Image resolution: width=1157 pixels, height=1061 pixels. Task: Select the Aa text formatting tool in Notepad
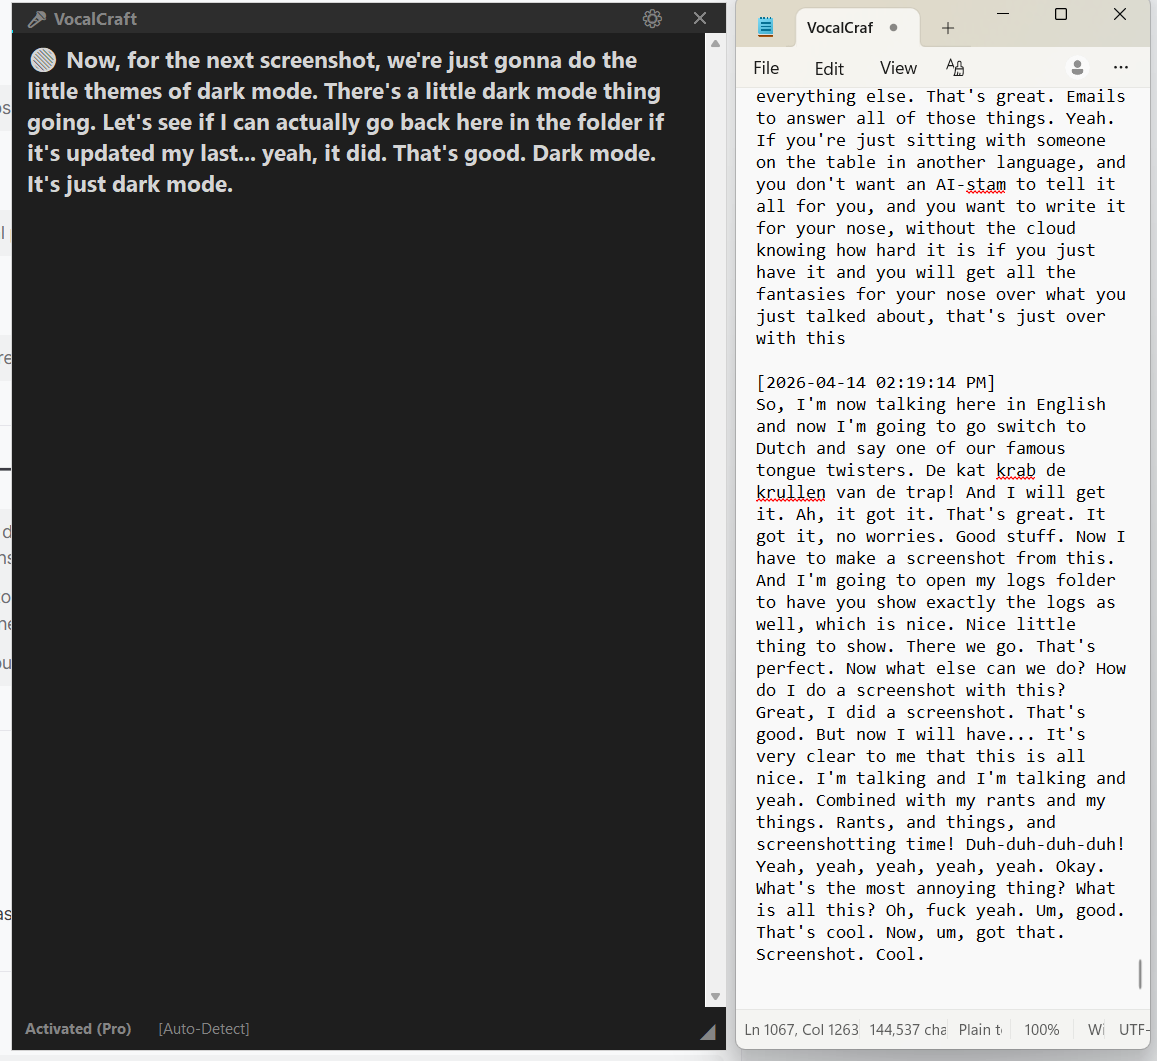pos(955,67)
